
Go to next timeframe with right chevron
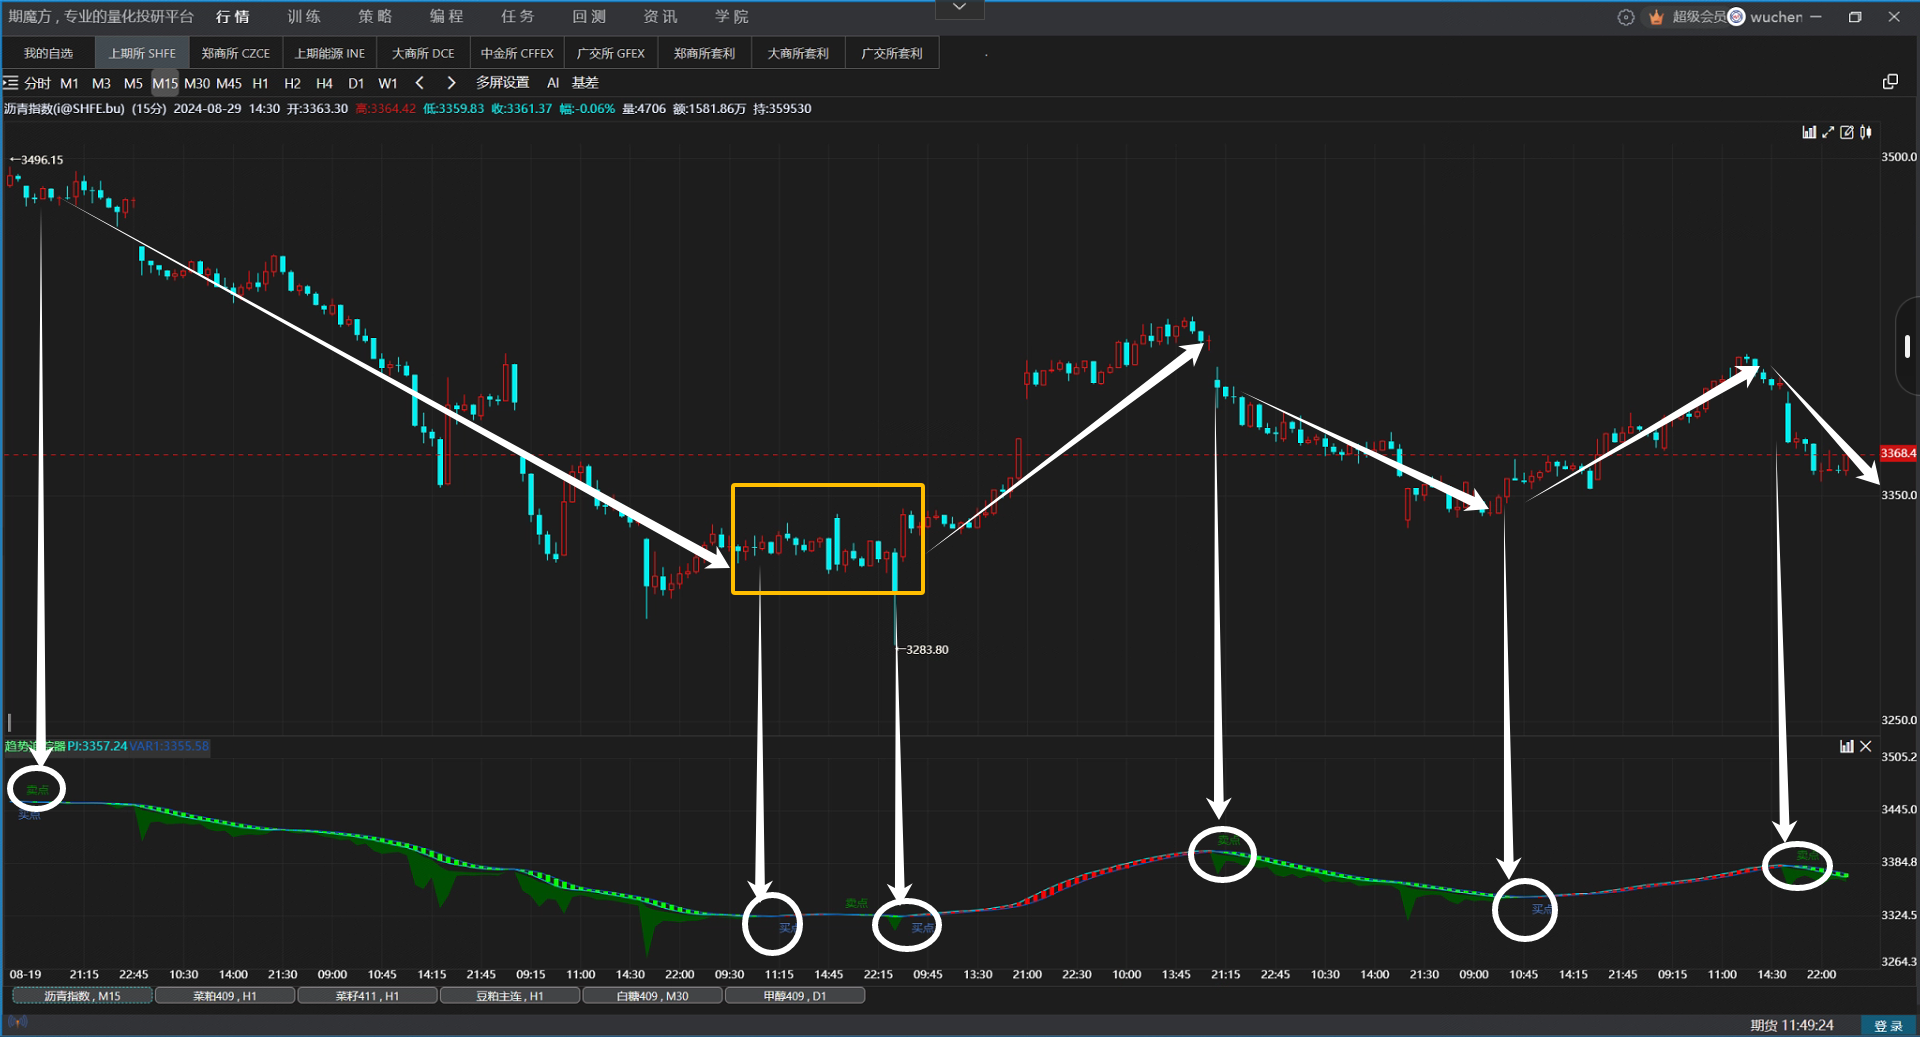(451, 83)
